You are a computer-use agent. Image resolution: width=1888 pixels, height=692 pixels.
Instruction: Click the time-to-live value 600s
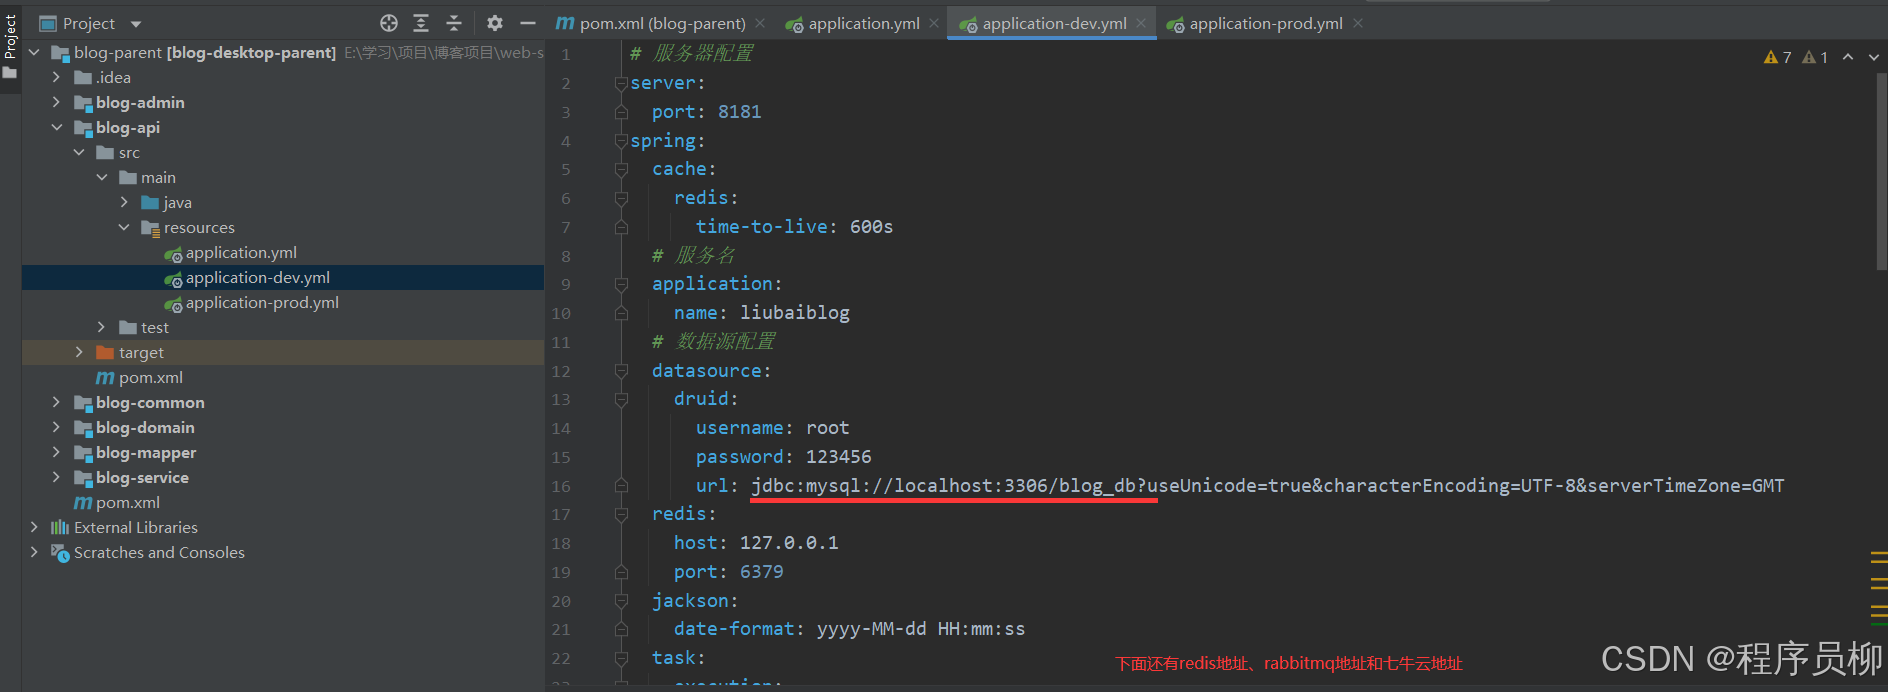872,227
